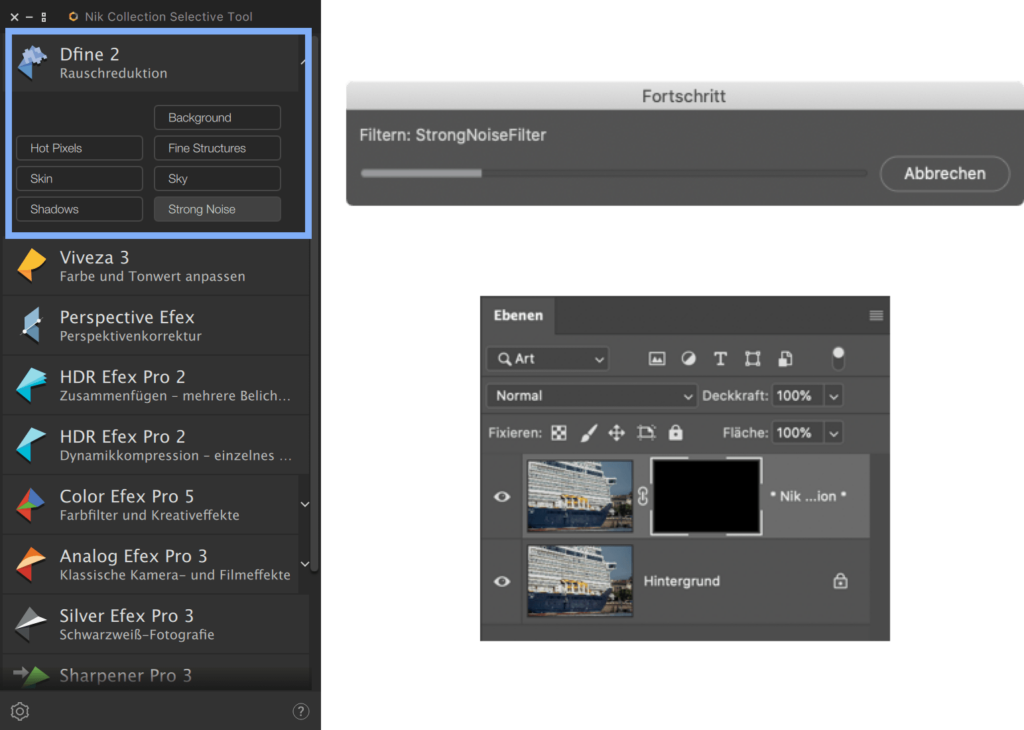The image size is (1024, 730).
Task: Open the Normal blend mode dropdown
Action: tap(591, 396)
